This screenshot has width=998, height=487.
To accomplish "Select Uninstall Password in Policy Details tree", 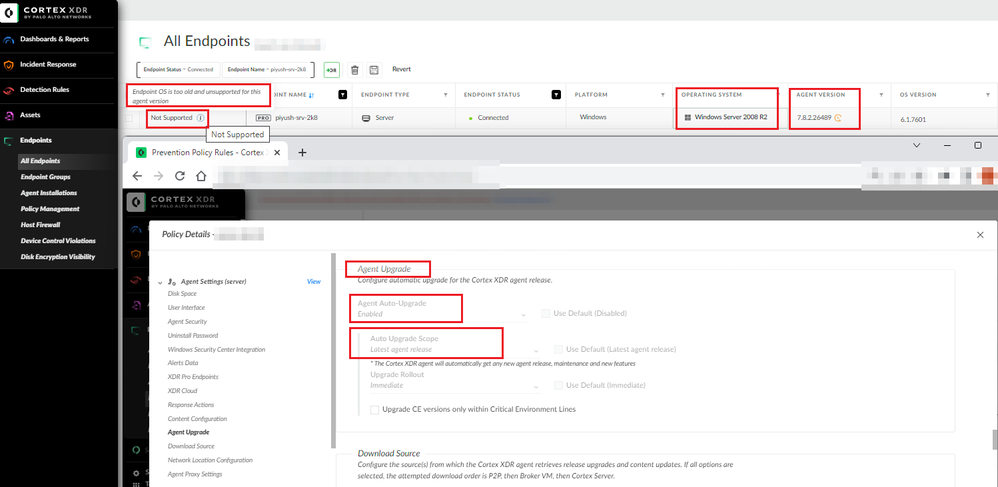I will pyautogui.click(x=193, y=335).
